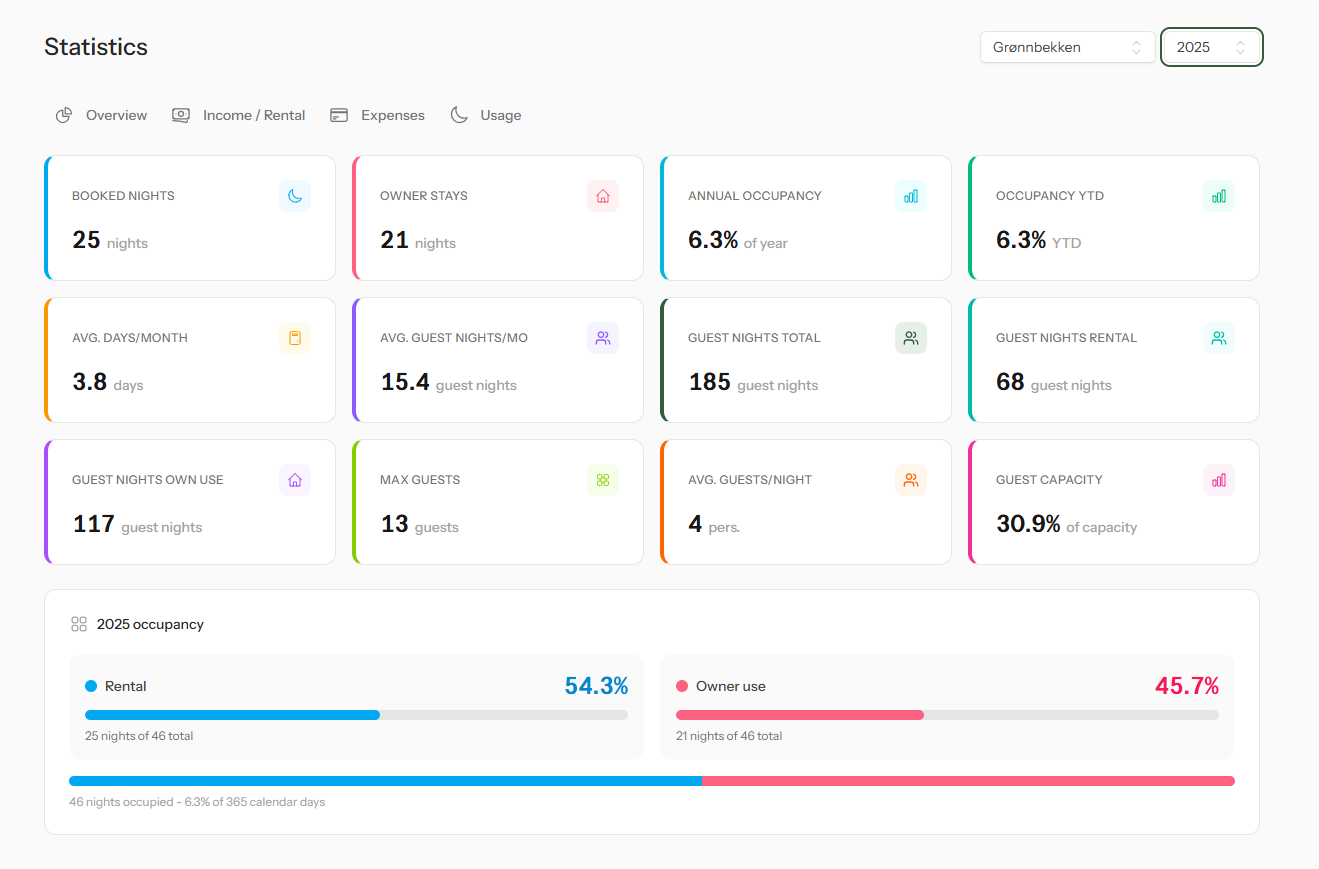
Task: Click the '21 nights of 46 total' text
Action: pos(729,736)
